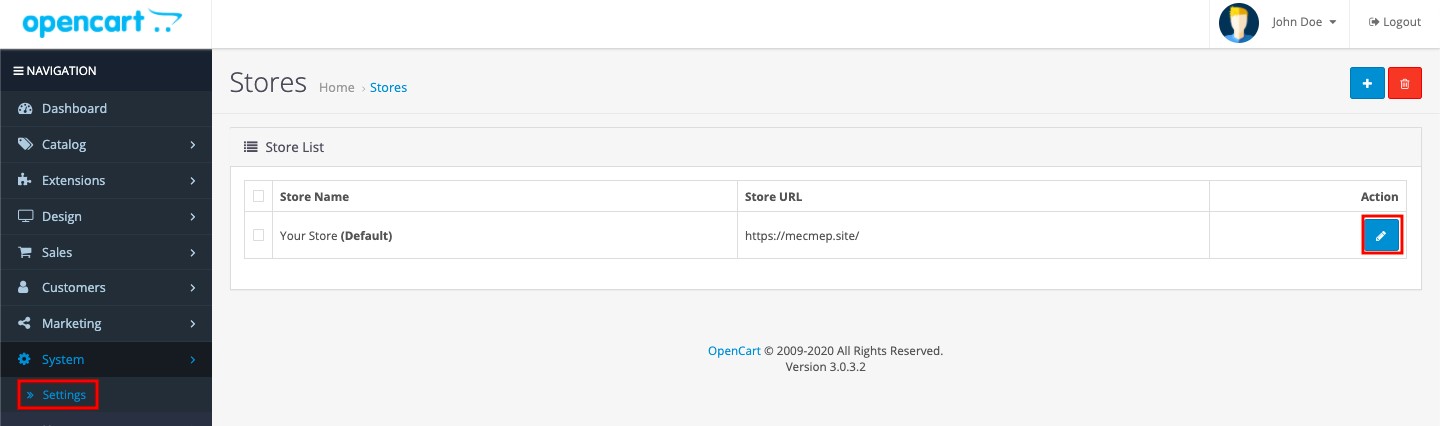Viewport: 1440px width, 426px height.
Task: Click the https://mecmep.site/ URL cell
Action: pos(974,236)
